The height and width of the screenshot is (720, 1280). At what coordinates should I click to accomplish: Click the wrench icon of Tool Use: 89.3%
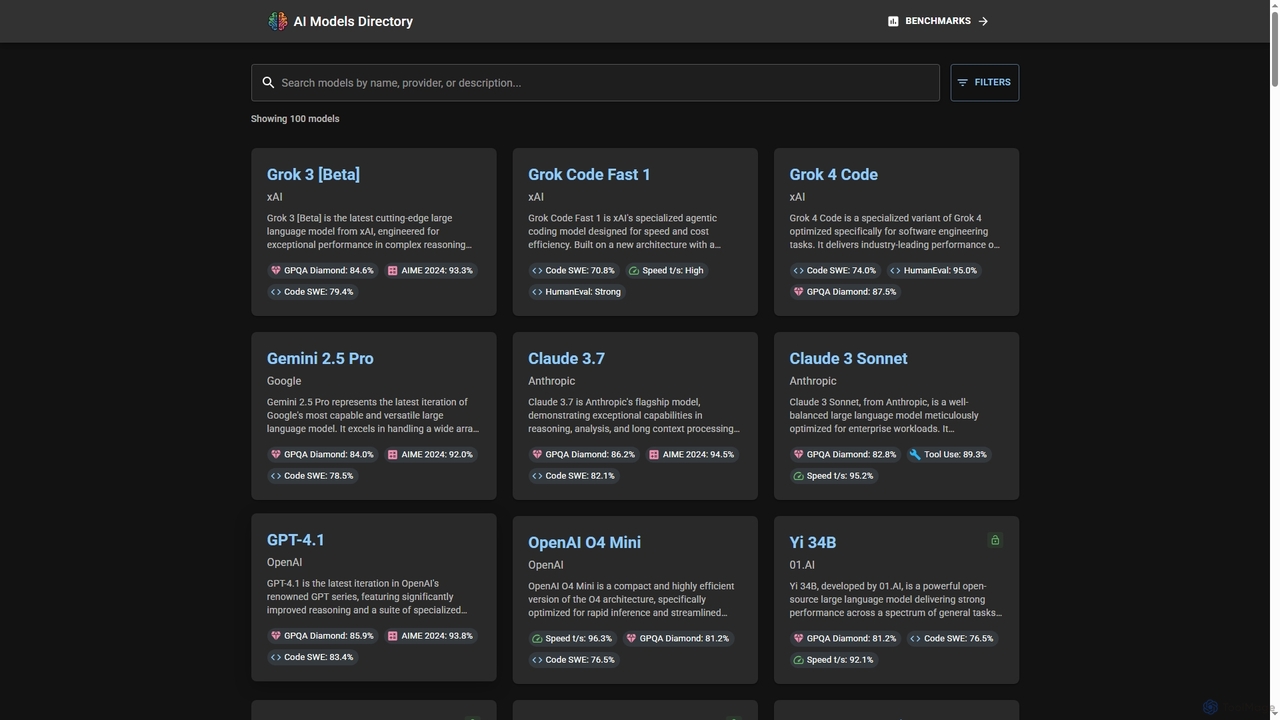(x=915, y=455)
